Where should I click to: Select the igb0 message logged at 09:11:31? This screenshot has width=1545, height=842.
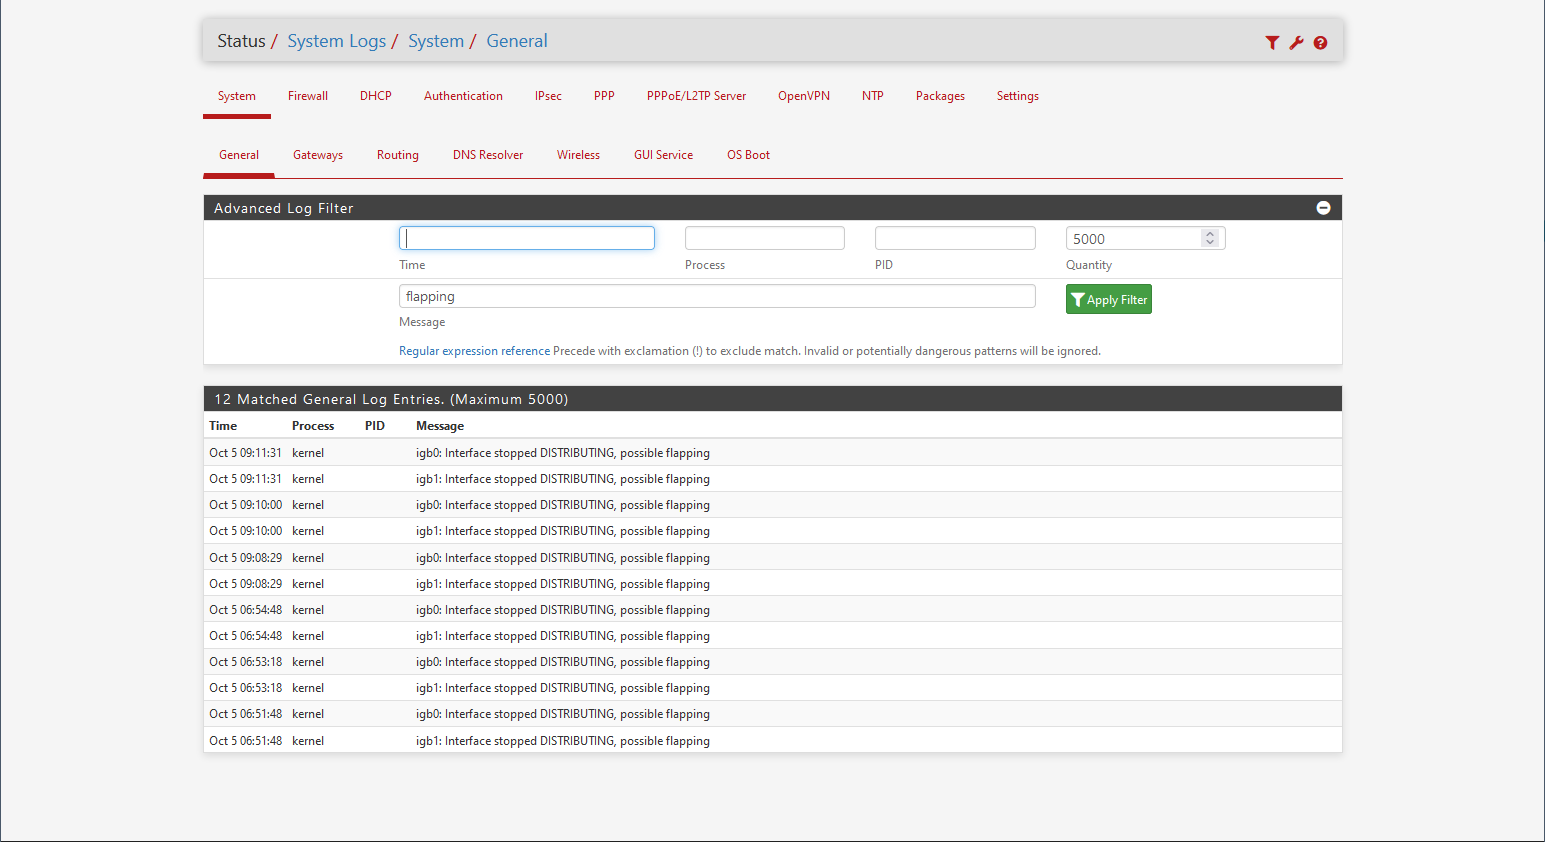[x=563, y=453]
